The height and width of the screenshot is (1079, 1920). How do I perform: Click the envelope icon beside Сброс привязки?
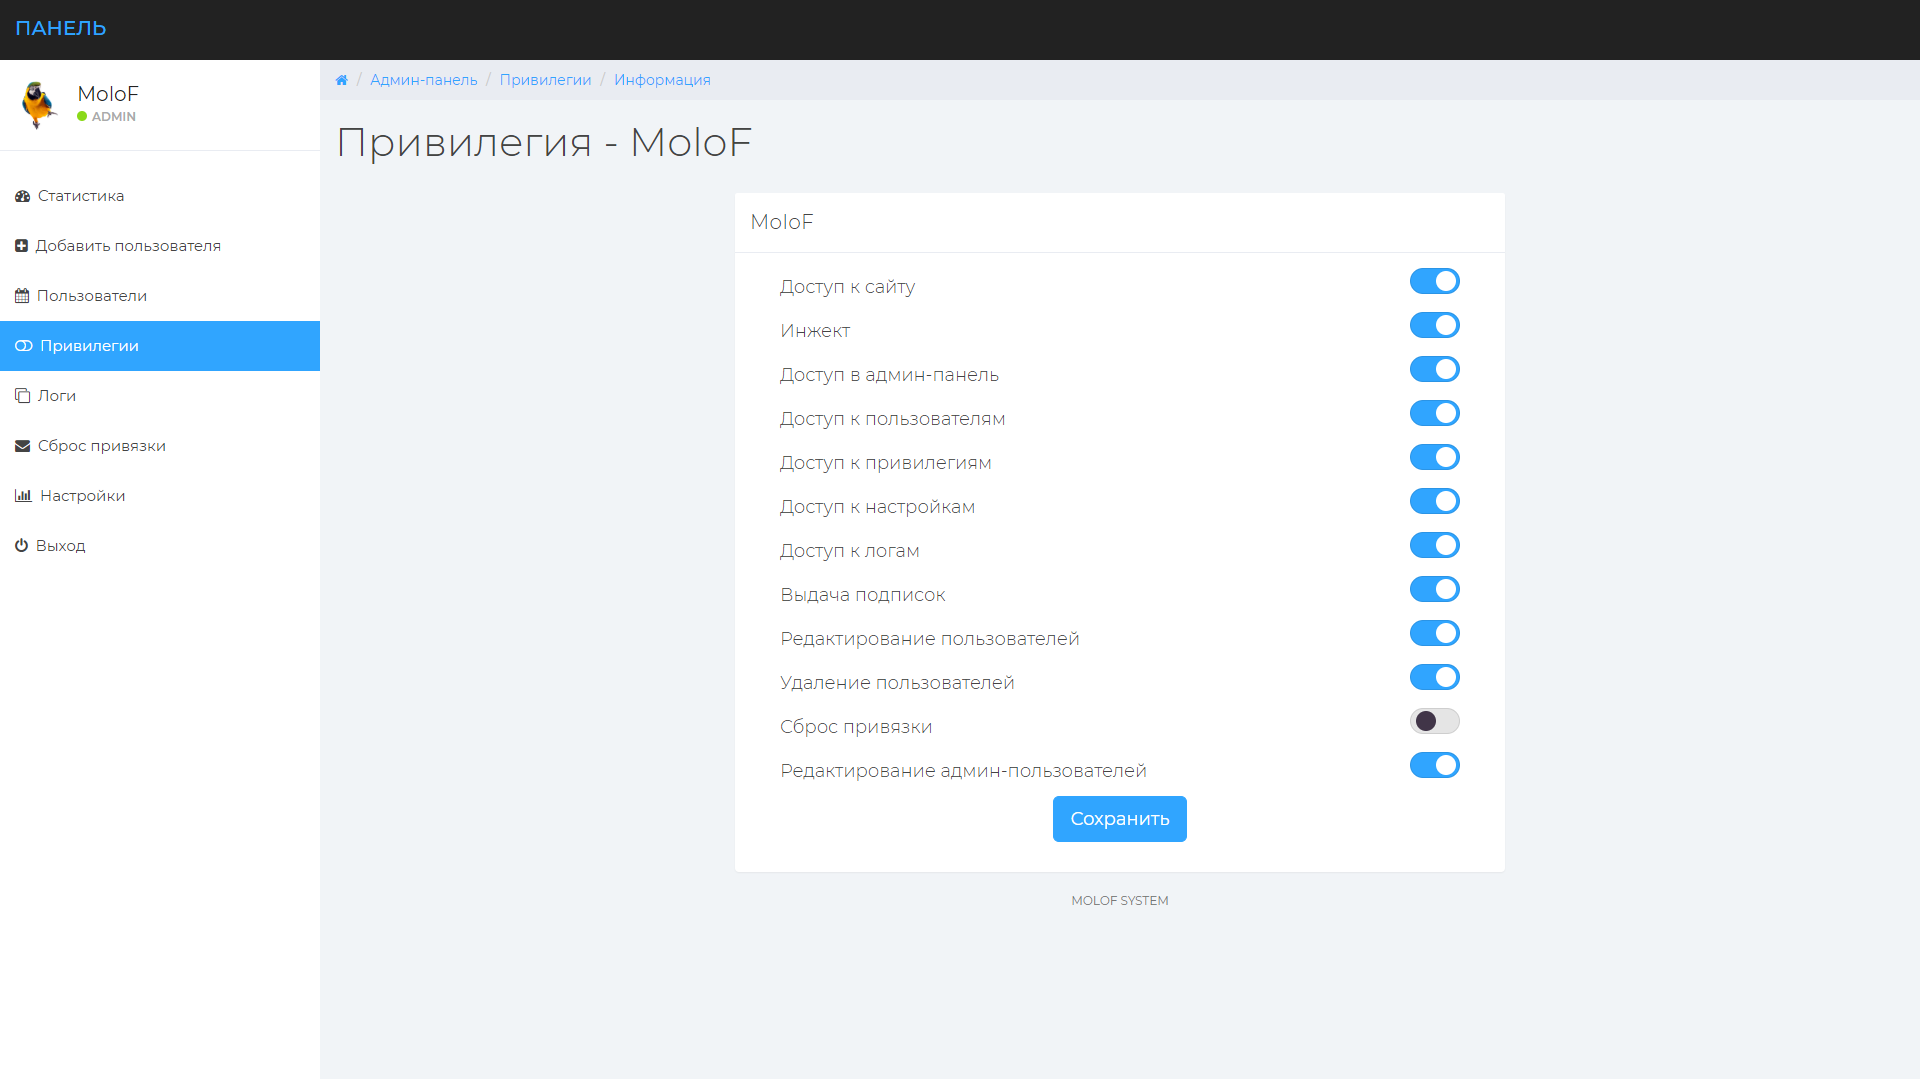[x=22, y=446]
